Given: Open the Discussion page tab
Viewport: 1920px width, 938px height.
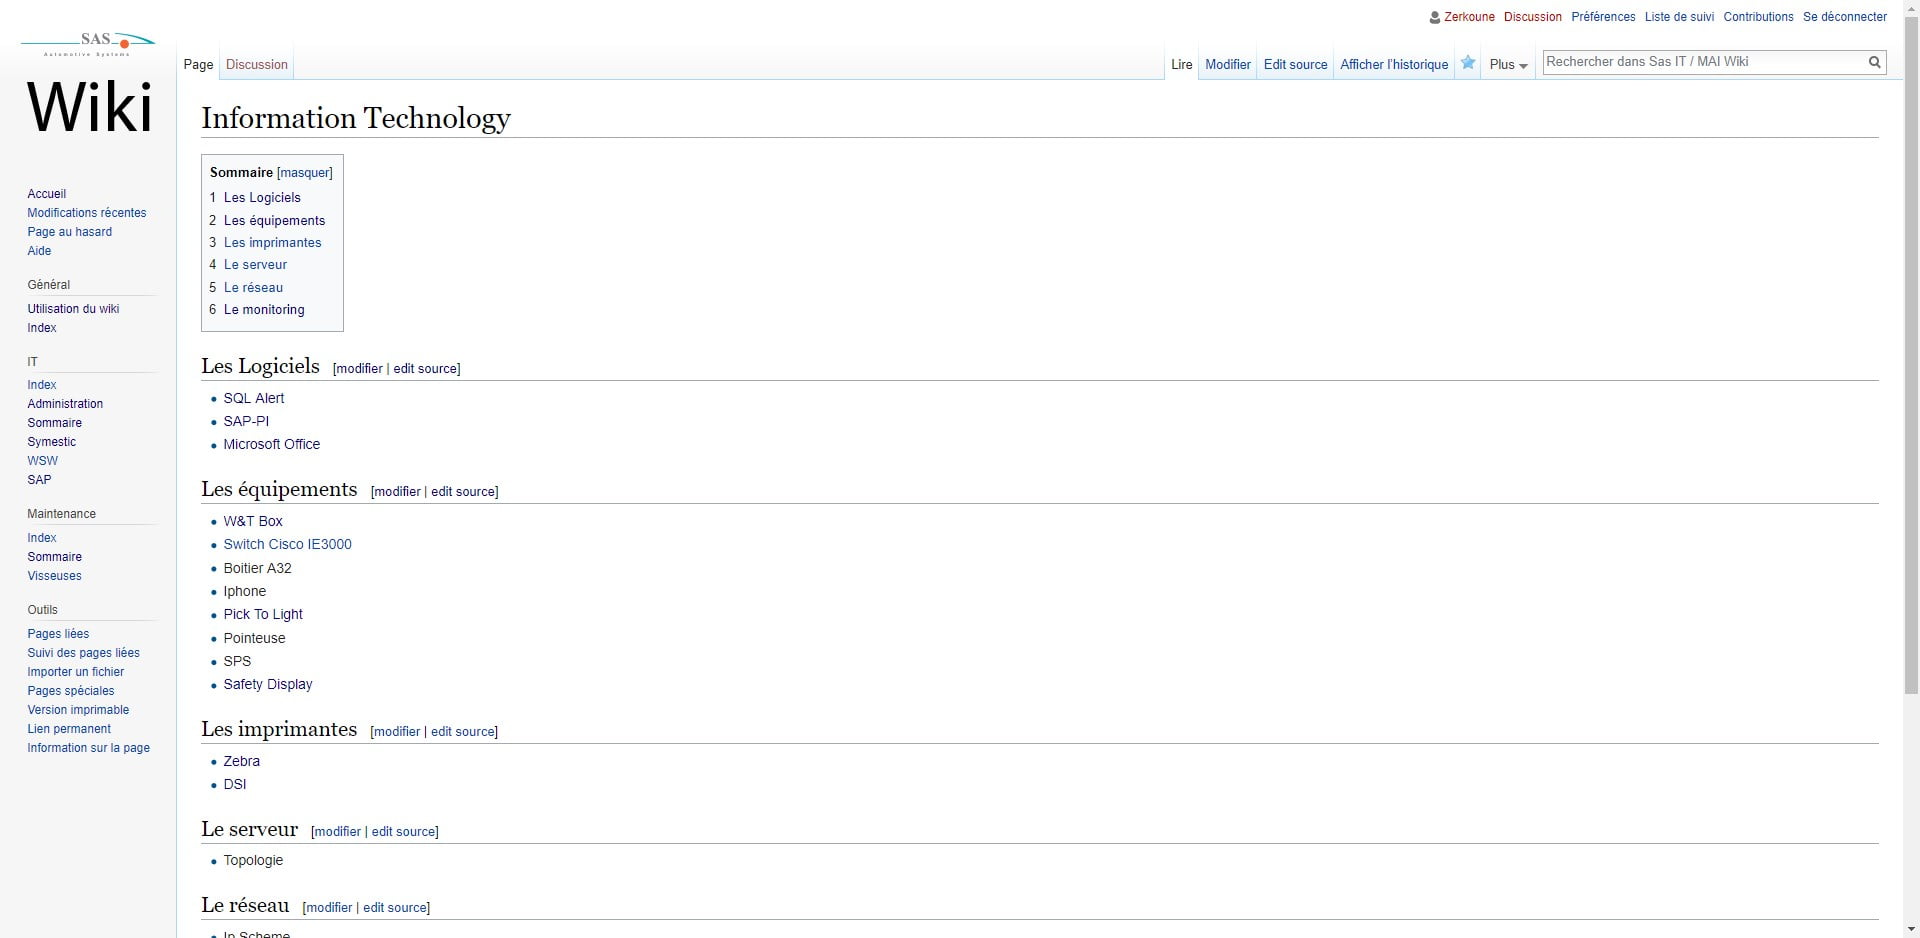Looking at the screenshot, I should (256, 65).
